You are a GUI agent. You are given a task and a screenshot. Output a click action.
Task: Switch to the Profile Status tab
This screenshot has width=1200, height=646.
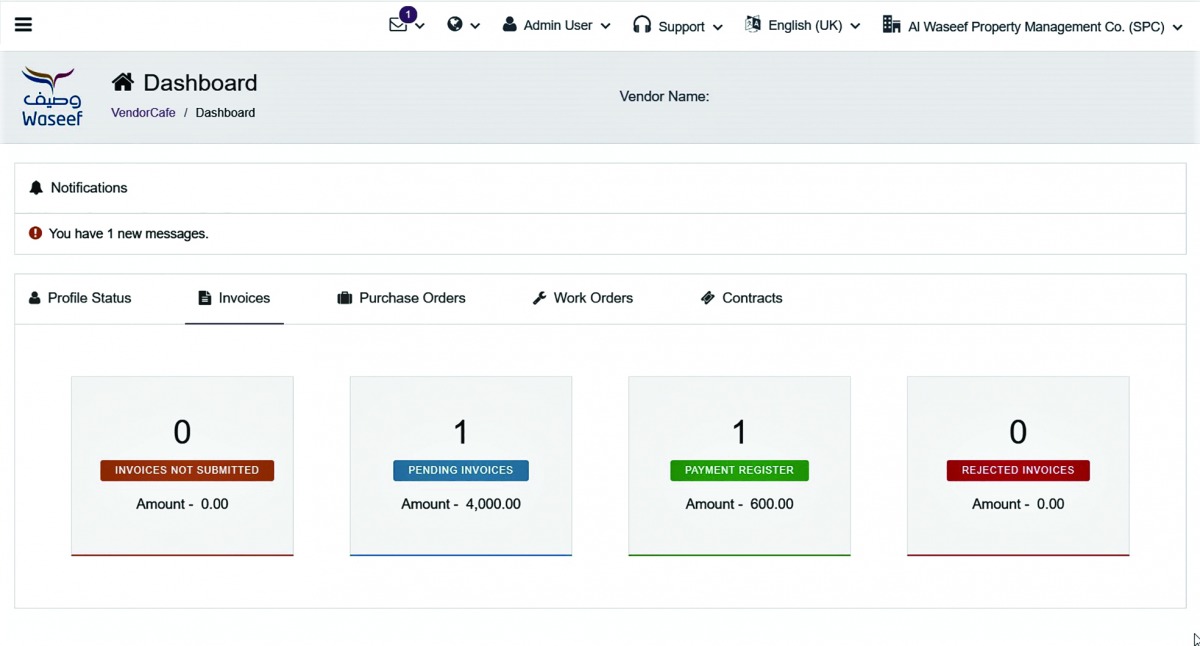[80, 298]
